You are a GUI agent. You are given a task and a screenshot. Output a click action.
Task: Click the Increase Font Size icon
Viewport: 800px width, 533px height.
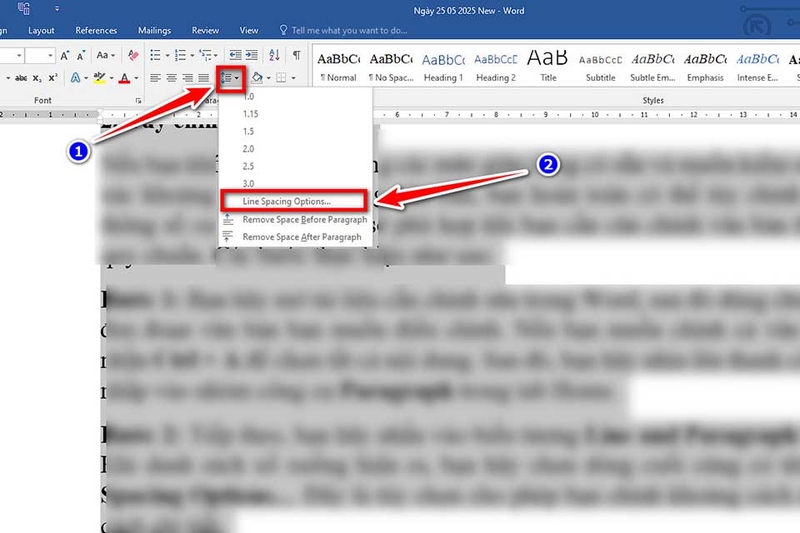(x=65, y=55)
